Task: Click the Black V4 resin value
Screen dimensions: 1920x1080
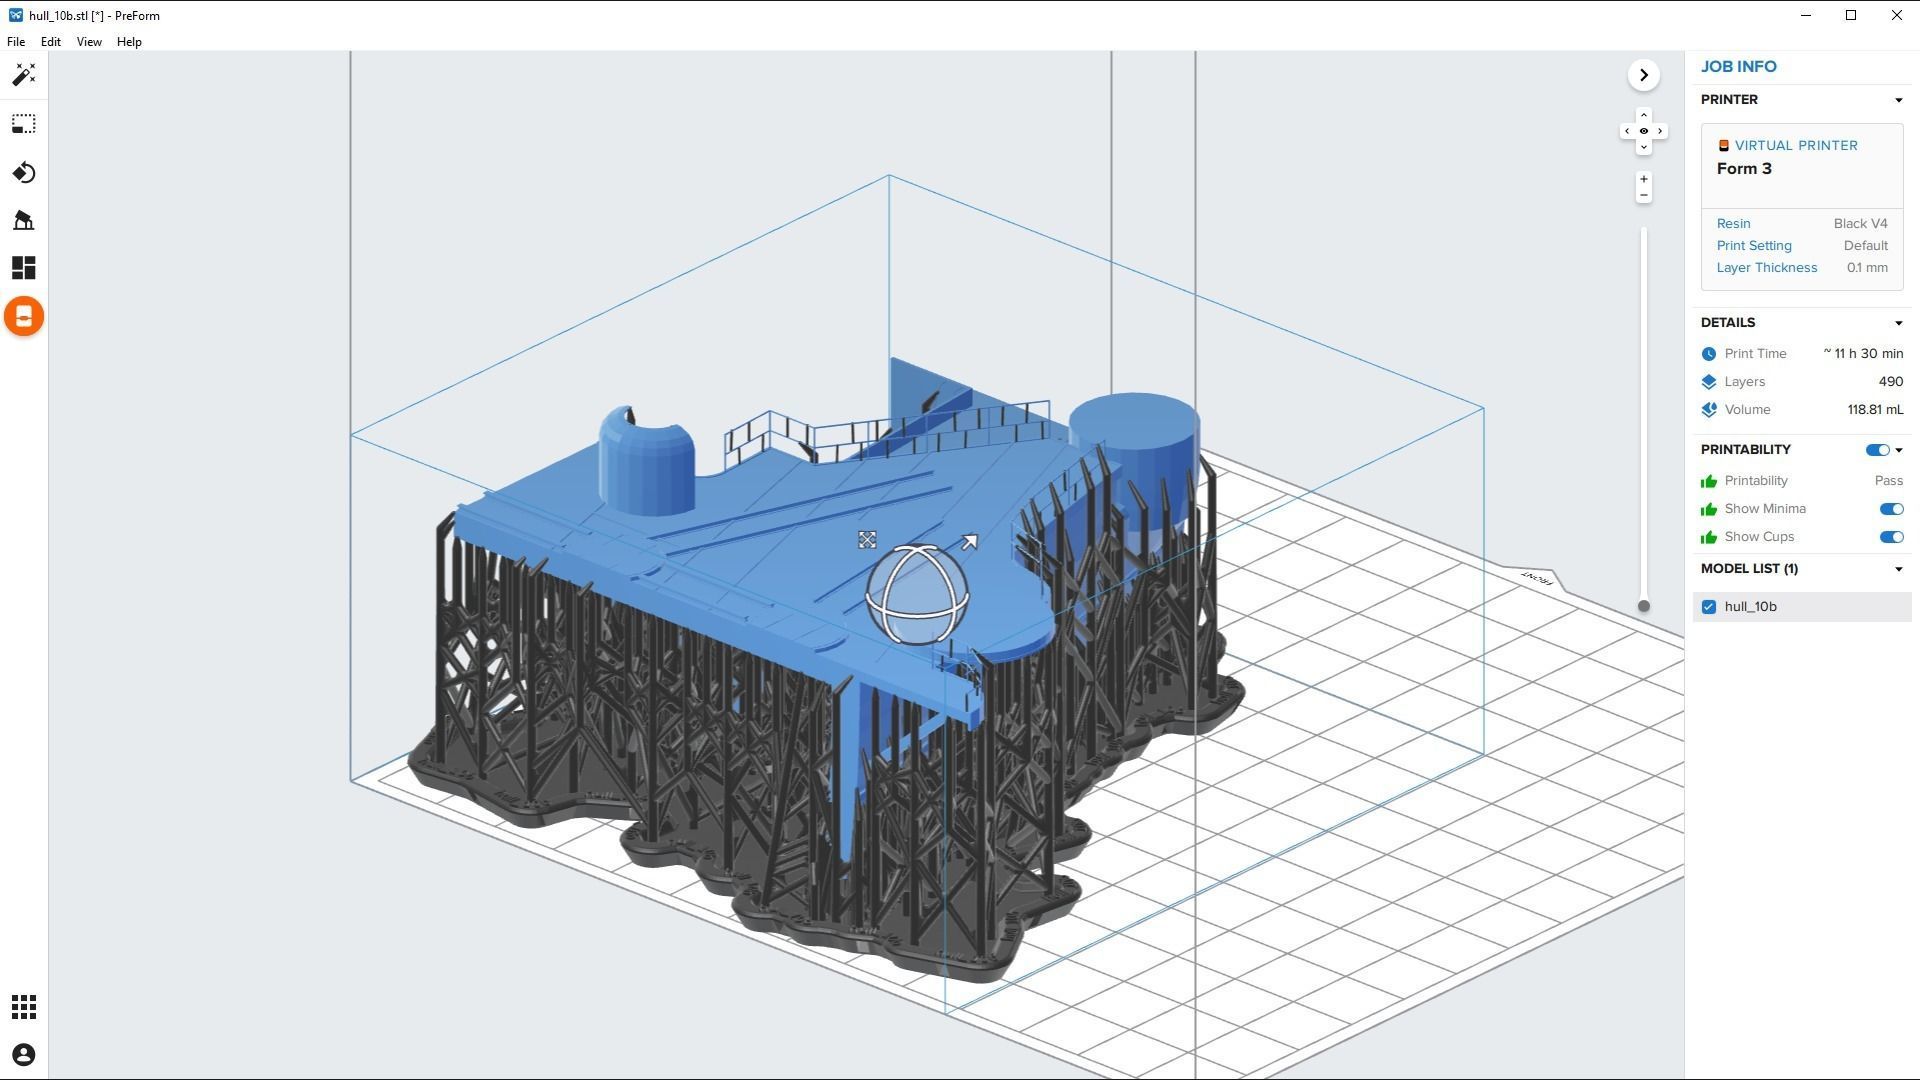Action: click(1860, 224)
